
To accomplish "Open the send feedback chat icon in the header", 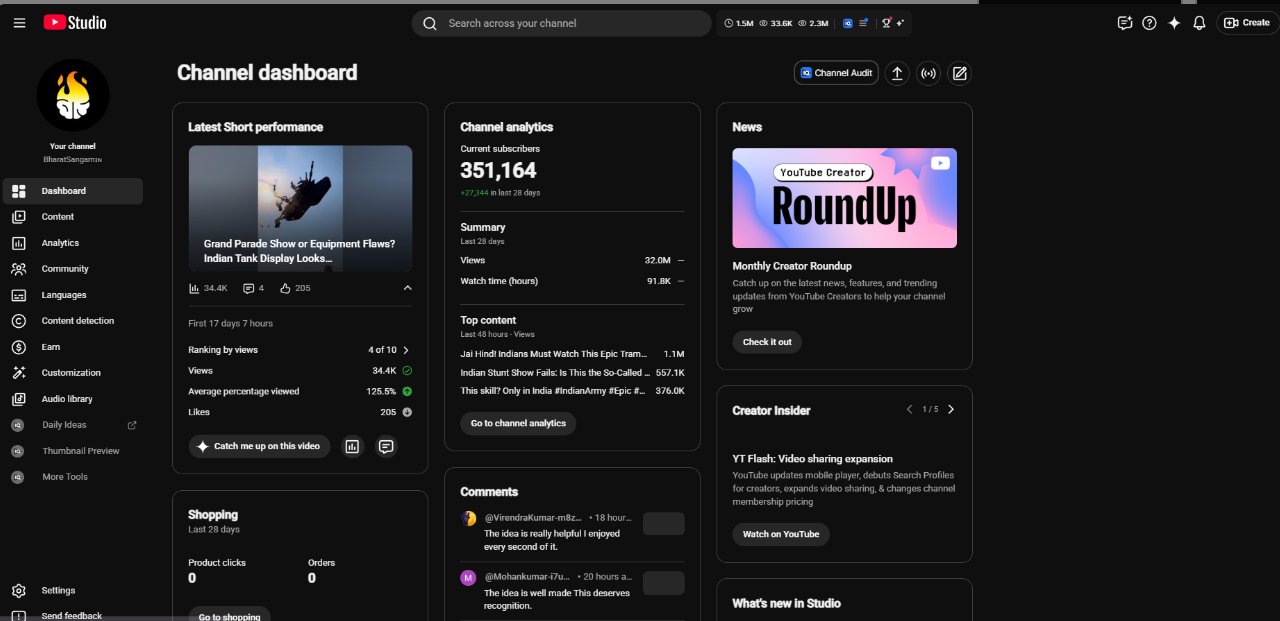I will tap(1125, 23).
